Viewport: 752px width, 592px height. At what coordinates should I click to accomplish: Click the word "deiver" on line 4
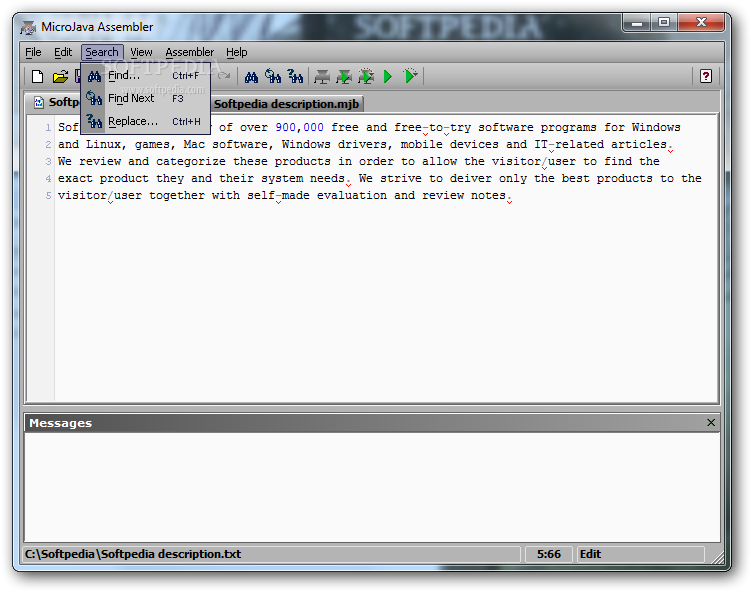470,178
